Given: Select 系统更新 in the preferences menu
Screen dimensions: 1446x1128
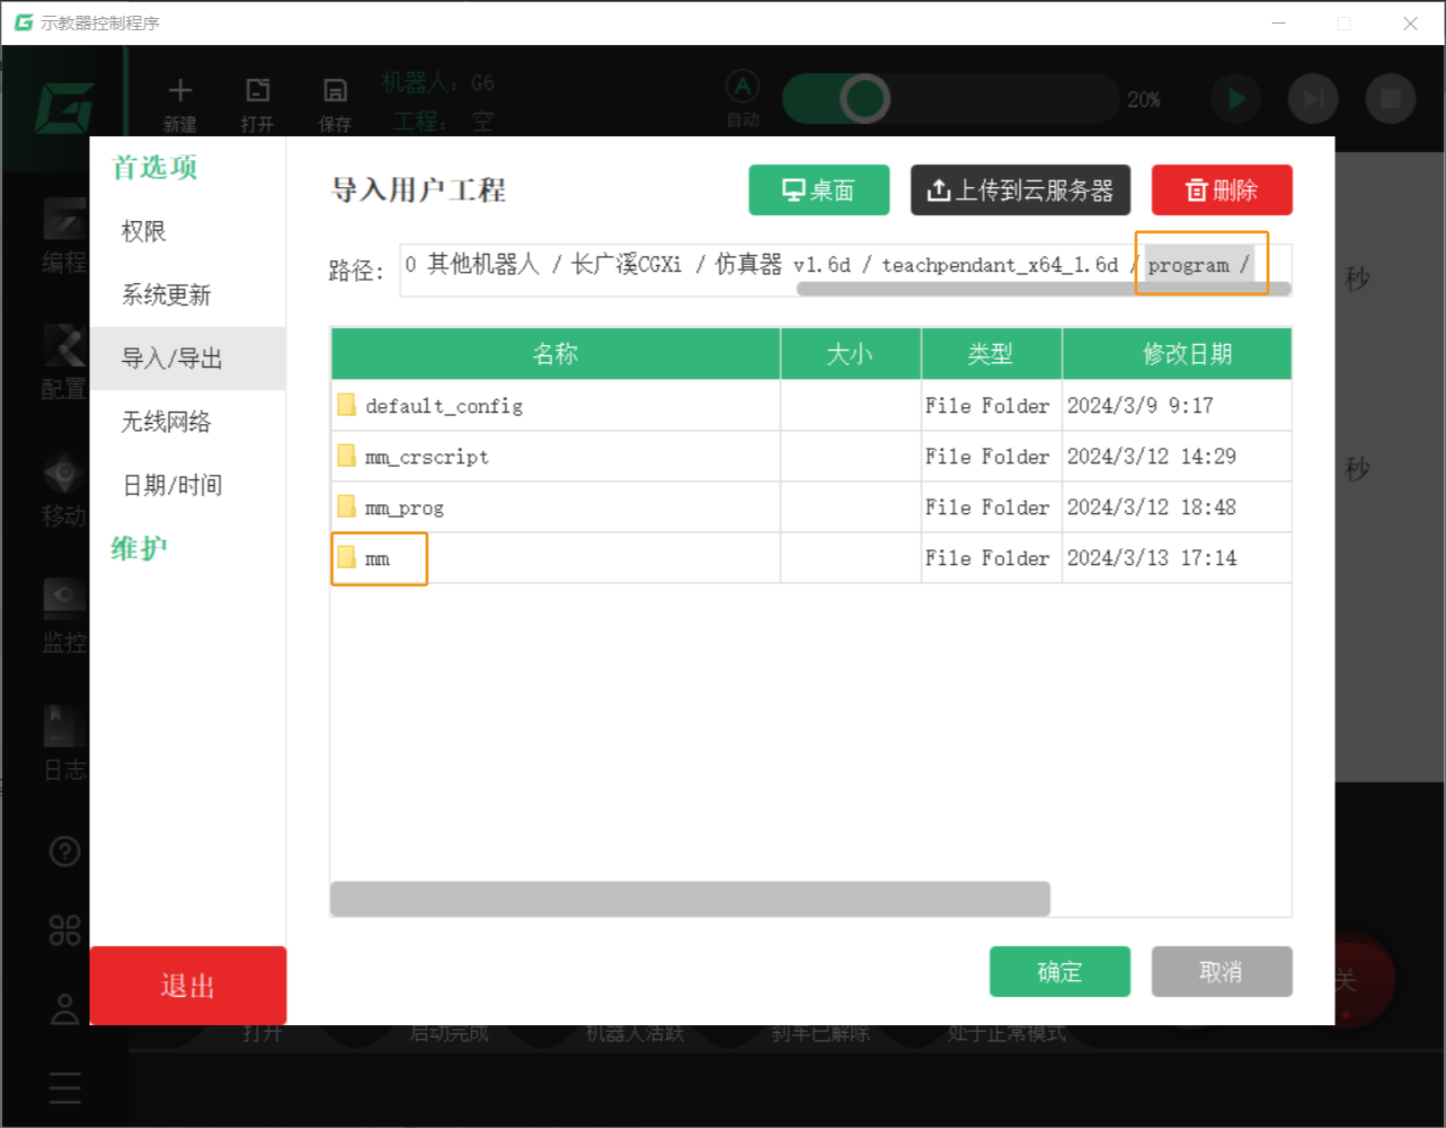Looking at the screenshot, I should pyautogui.click(x=188, y=295).
